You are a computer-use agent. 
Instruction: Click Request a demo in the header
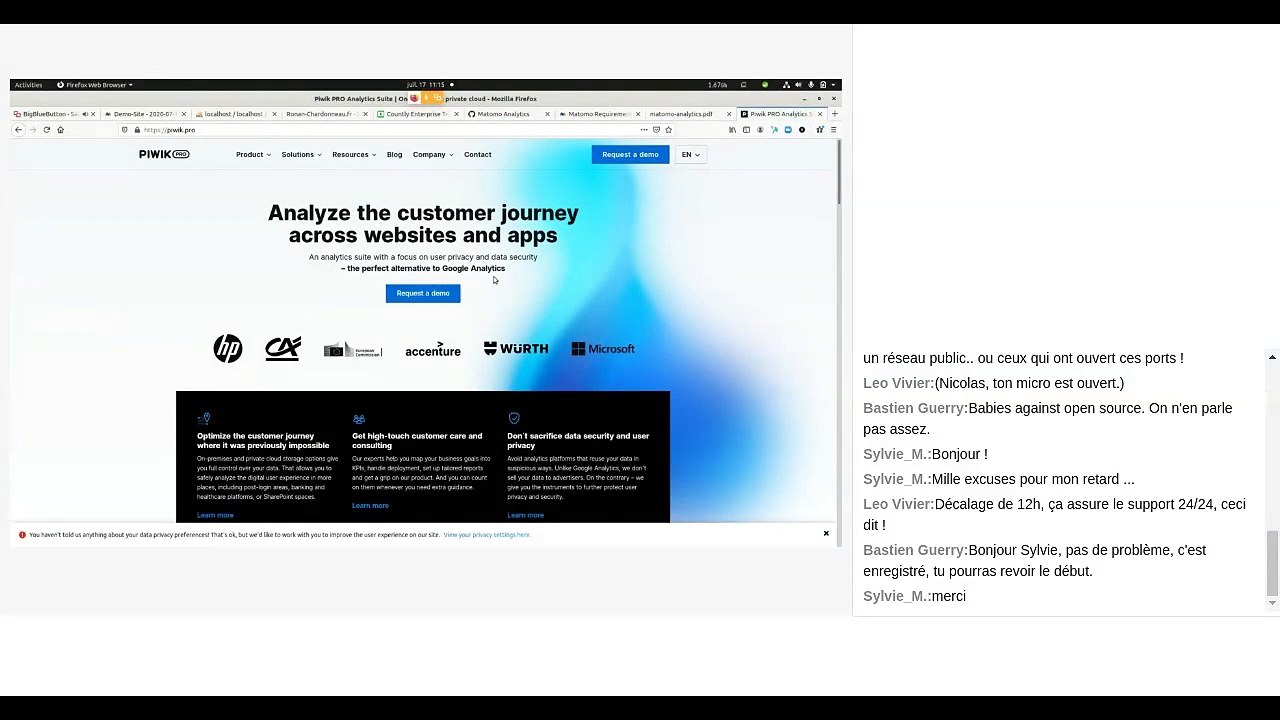[630, 154]
